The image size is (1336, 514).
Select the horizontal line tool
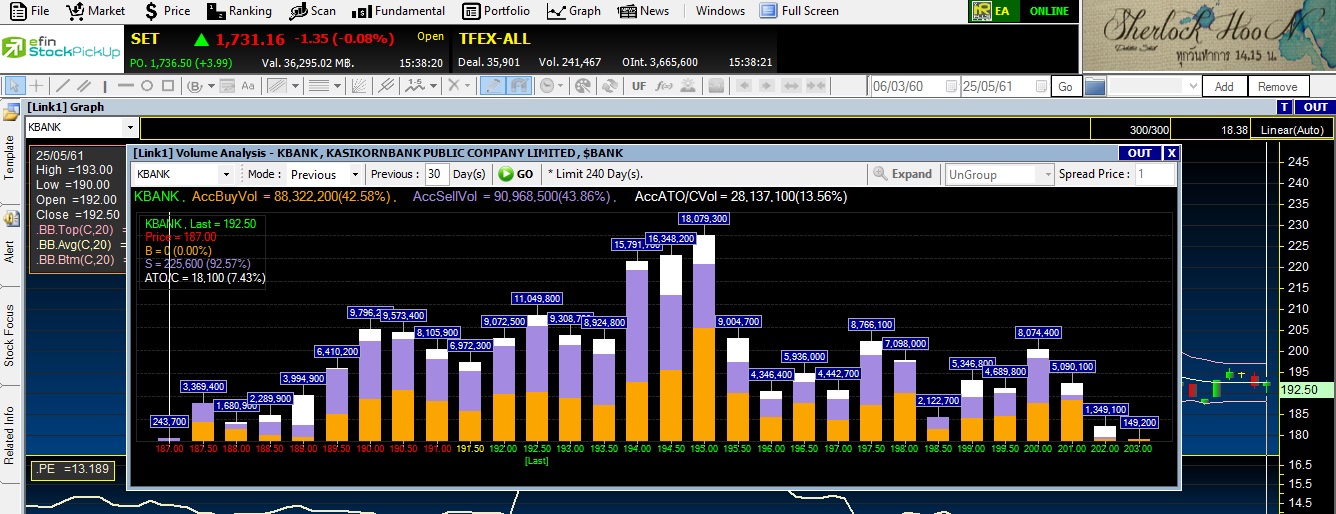[125, 86]
